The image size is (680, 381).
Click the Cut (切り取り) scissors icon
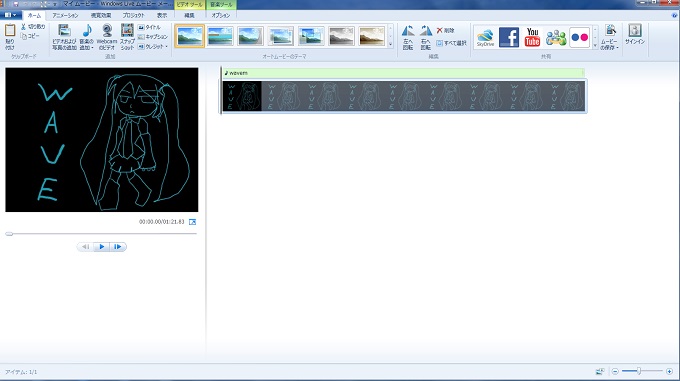pos(23,27)
